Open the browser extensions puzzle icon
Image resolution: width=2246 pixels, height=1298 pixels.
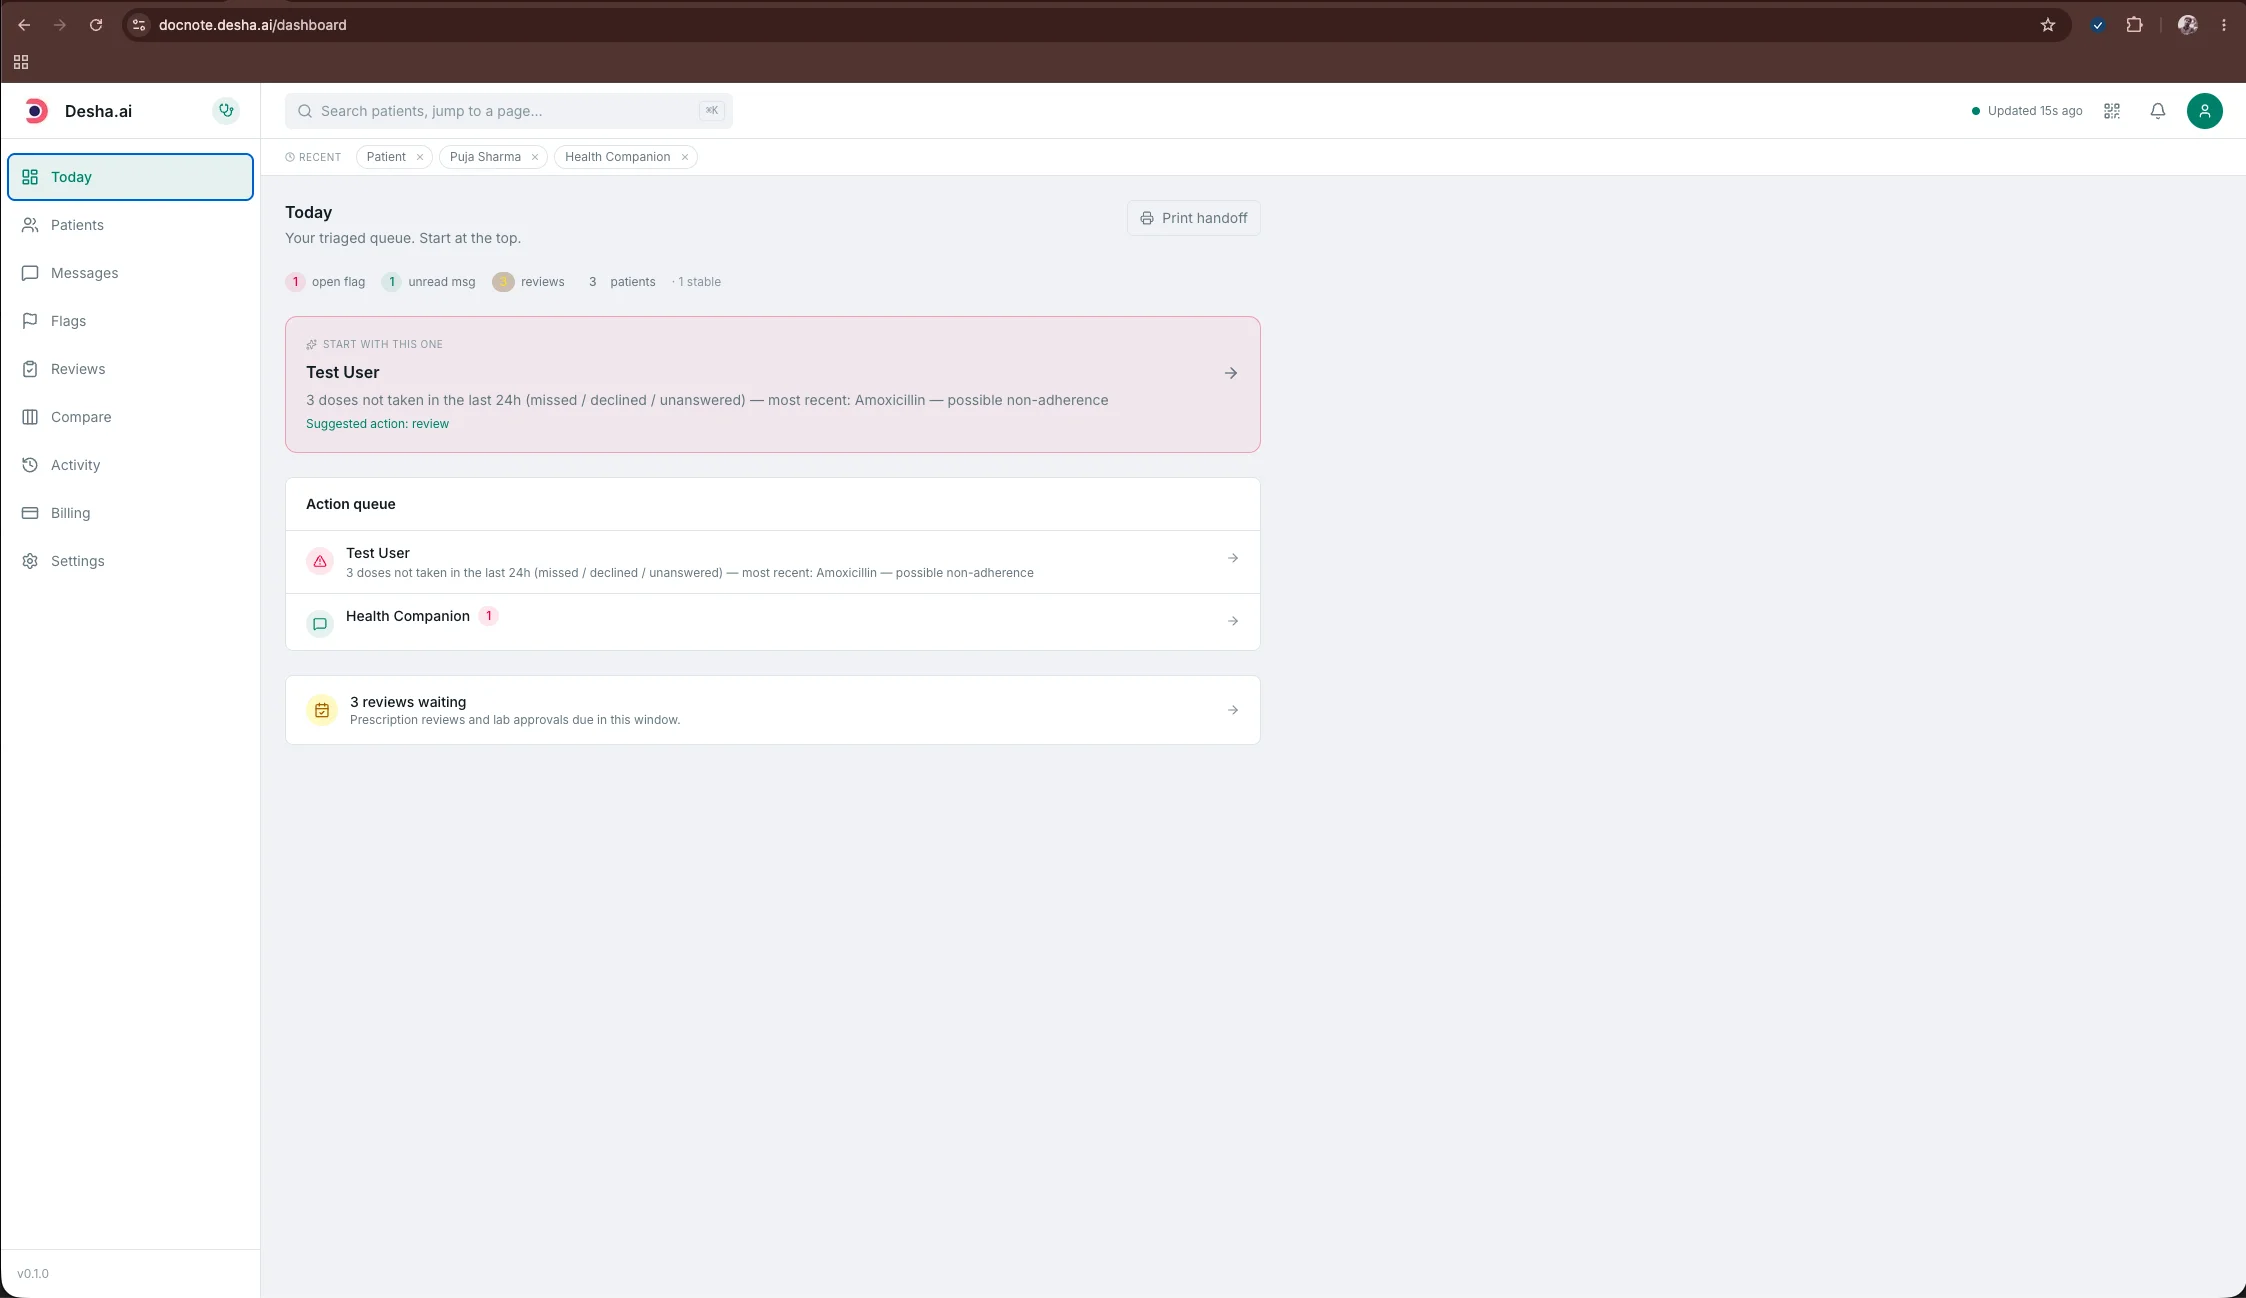[2135, 25]
